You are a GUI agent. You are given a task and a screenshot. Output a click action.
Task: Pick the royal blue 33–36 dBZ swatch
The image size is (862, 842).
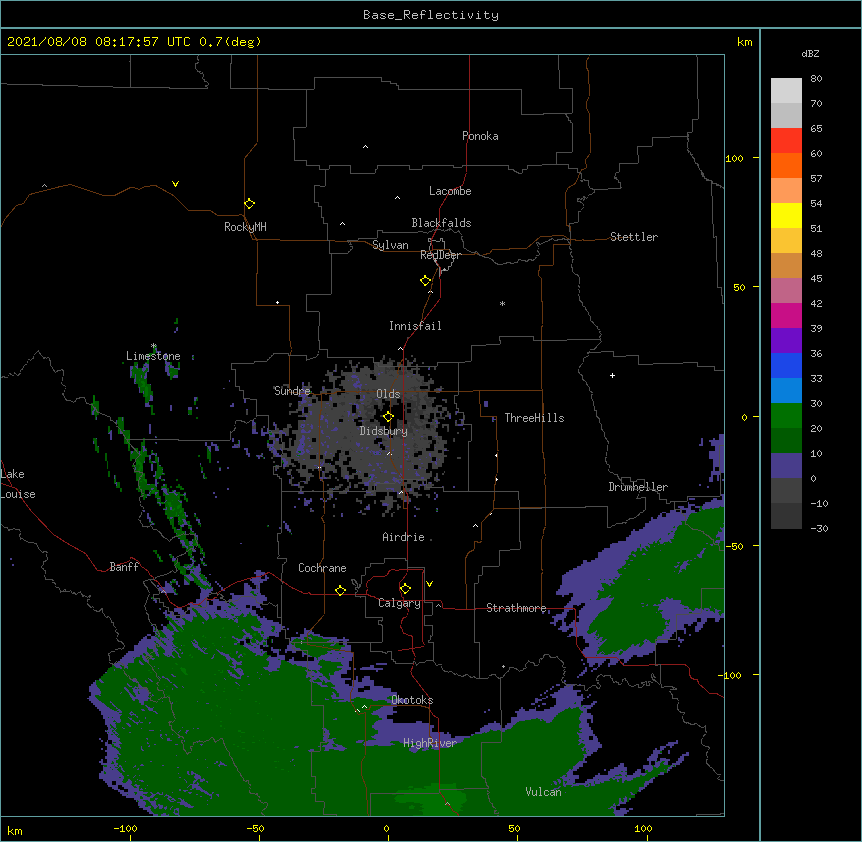tap(786, 365)
